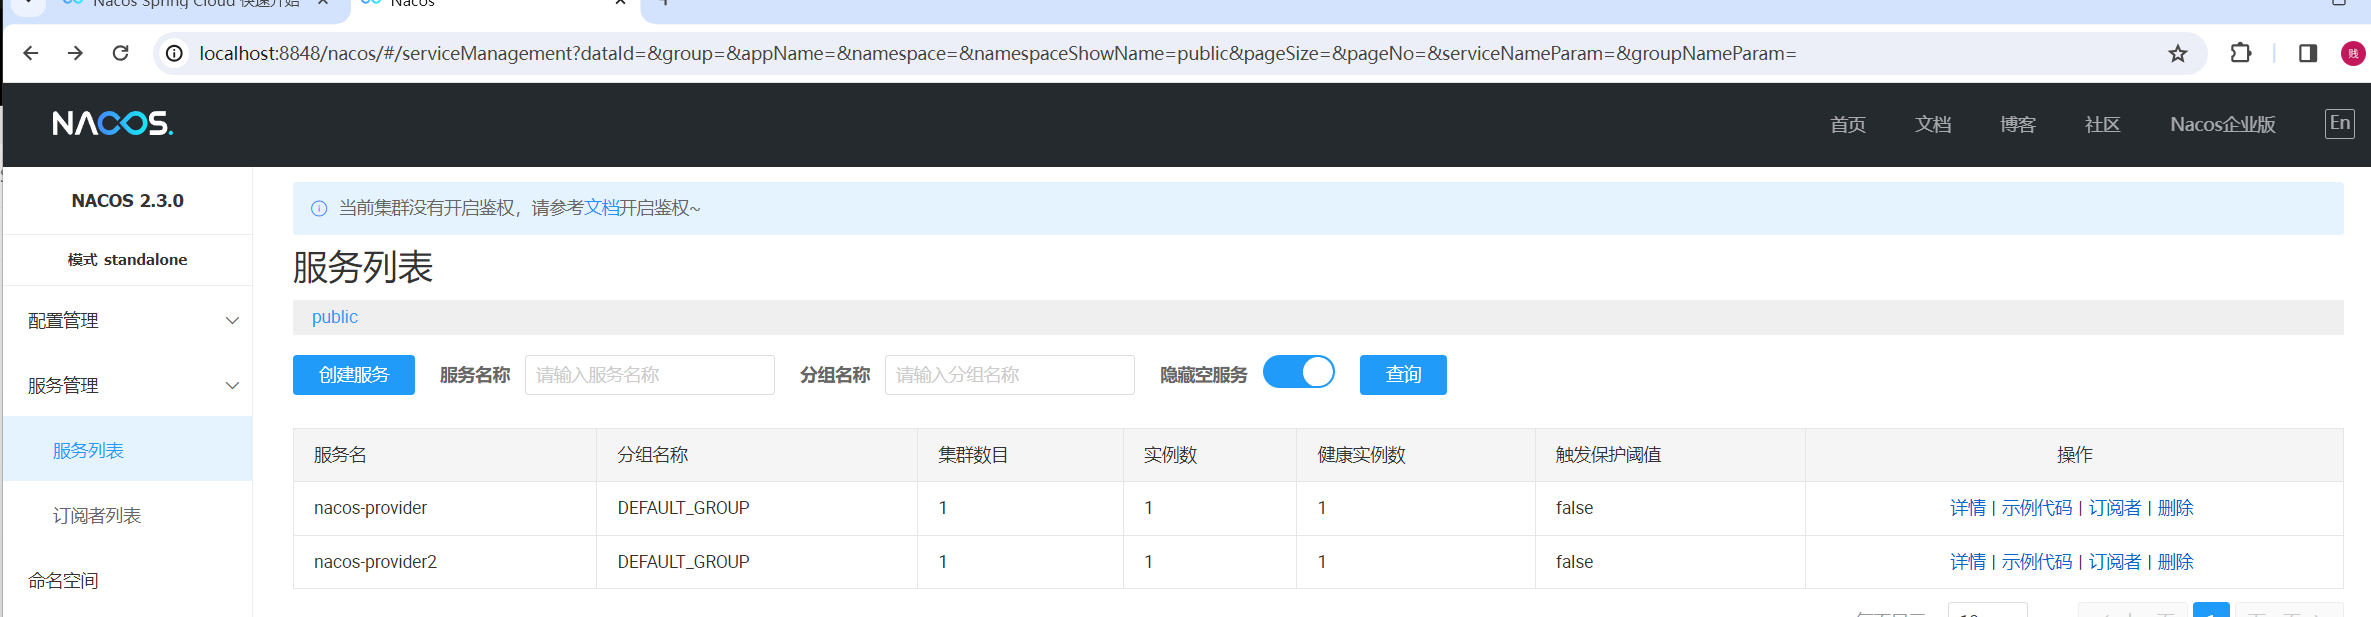Click the 模式 standalone label
Image resolution: width=2371 pixels, height=617 pixels.
[x=128, y=260]
